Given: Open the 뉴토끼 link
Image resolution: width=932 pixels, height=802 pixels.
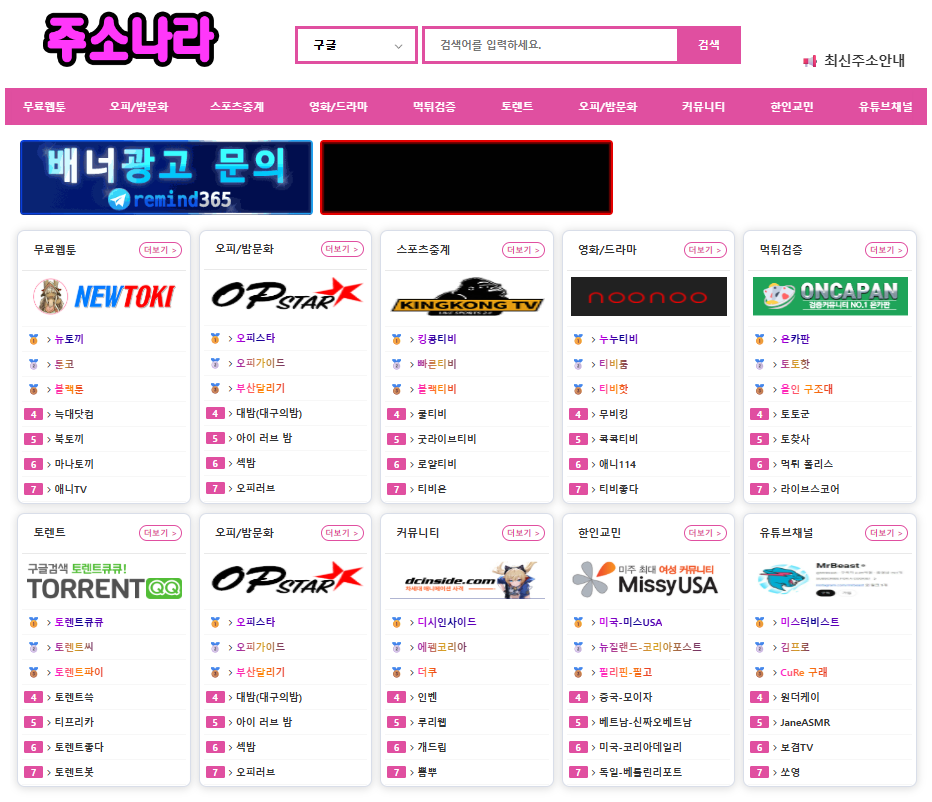Looking at the screenshot, I should coord(69,339).
